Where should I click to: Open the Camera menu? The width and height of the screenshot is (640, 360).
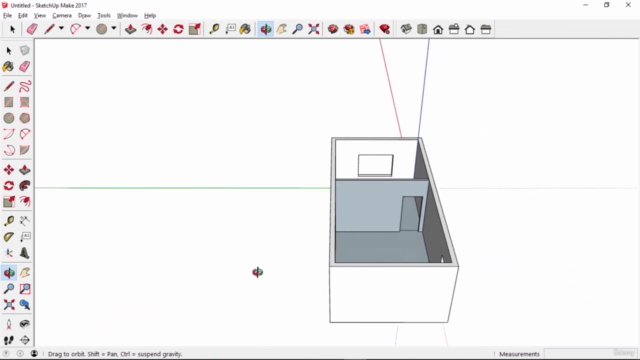pos(62,16)
